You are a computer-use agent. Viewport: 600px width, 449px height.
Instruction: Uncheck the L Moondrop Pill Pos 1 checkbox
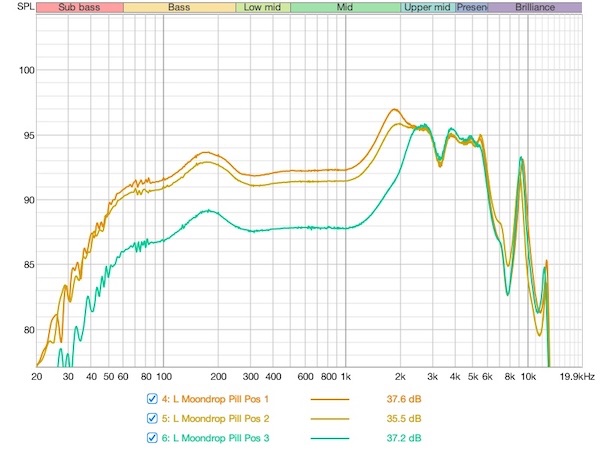153,399
